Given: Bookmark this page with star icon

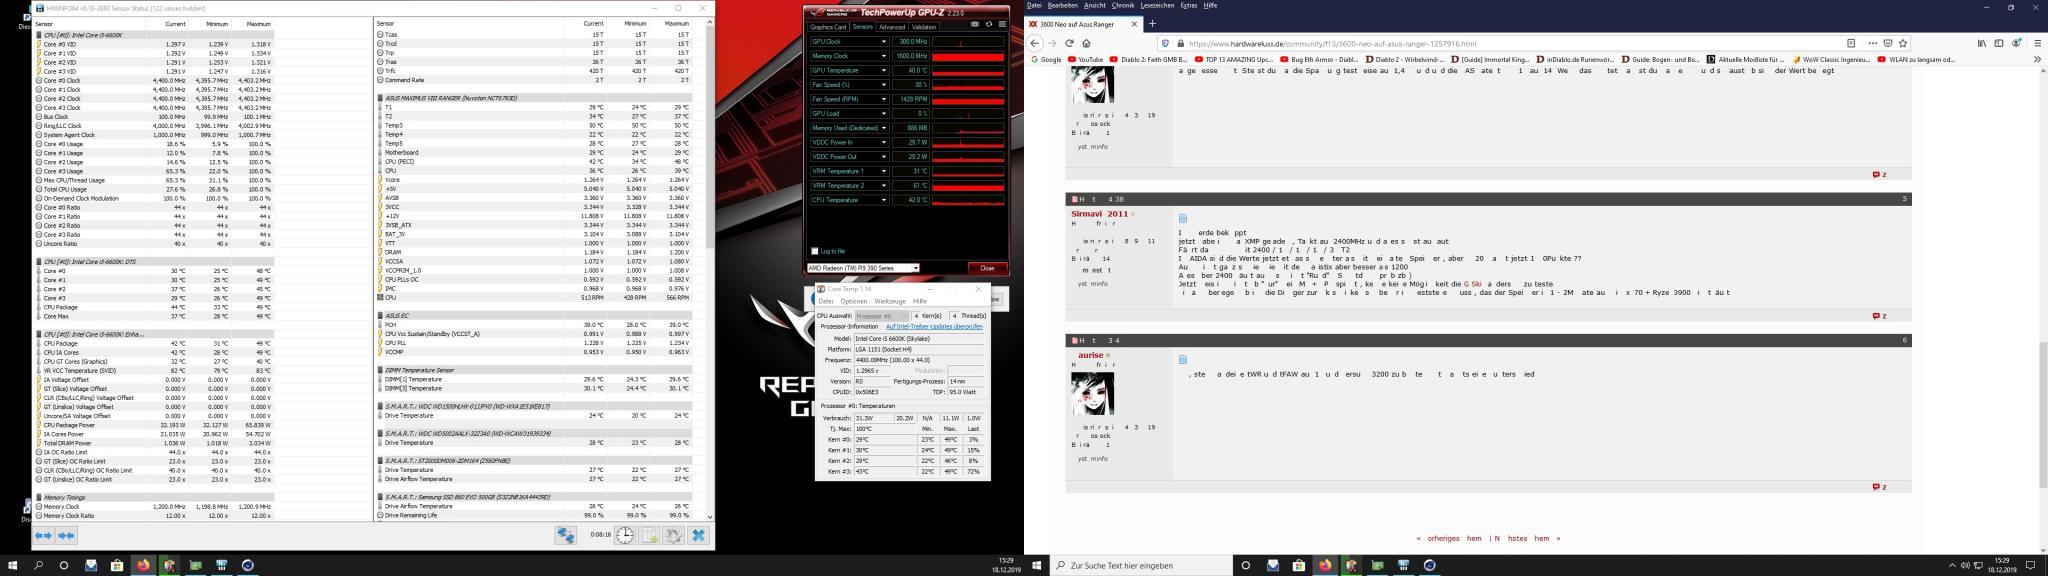Looking at the screenshot, I should [1903, 43].
